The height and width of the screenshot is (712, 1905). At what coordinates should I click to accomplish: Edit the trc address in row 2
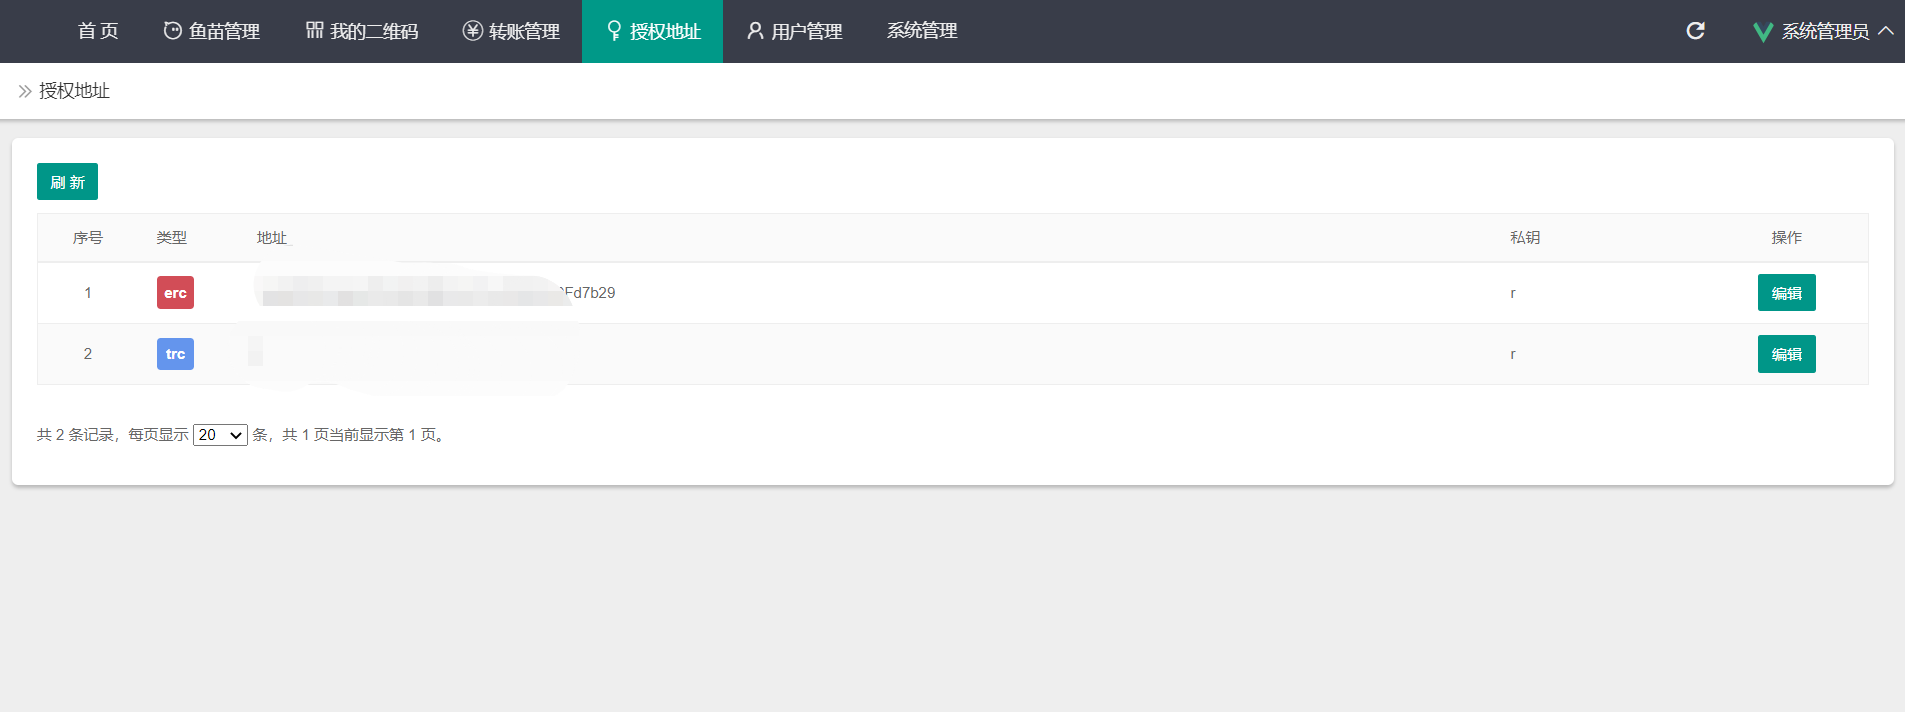(1786, 354)
